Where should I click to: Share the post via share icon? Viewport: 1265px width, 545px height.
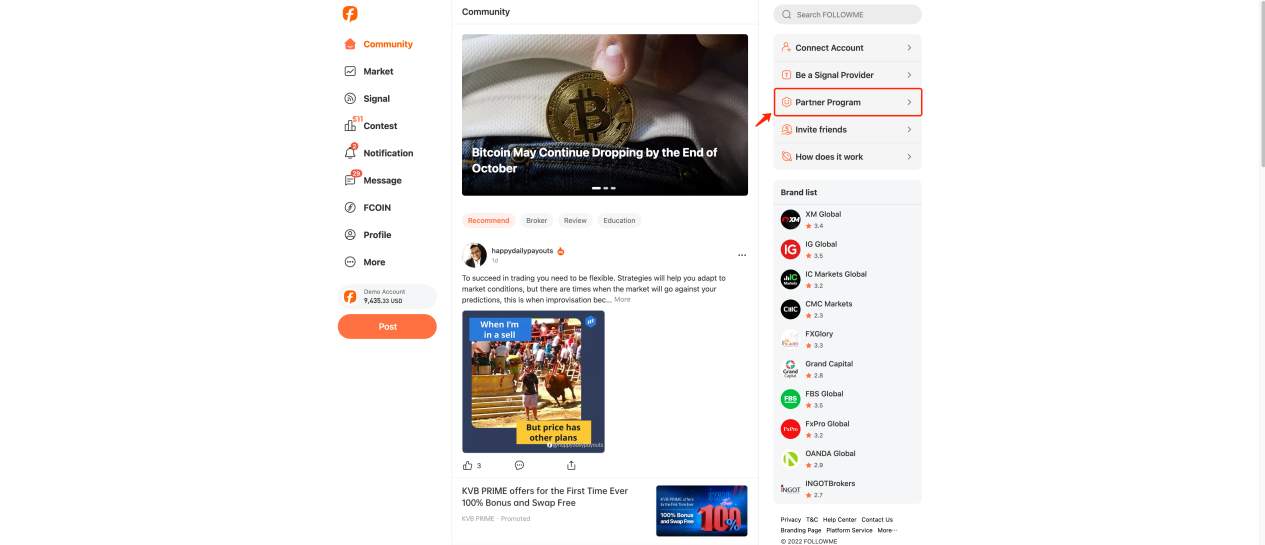click(x=571, y=465)
